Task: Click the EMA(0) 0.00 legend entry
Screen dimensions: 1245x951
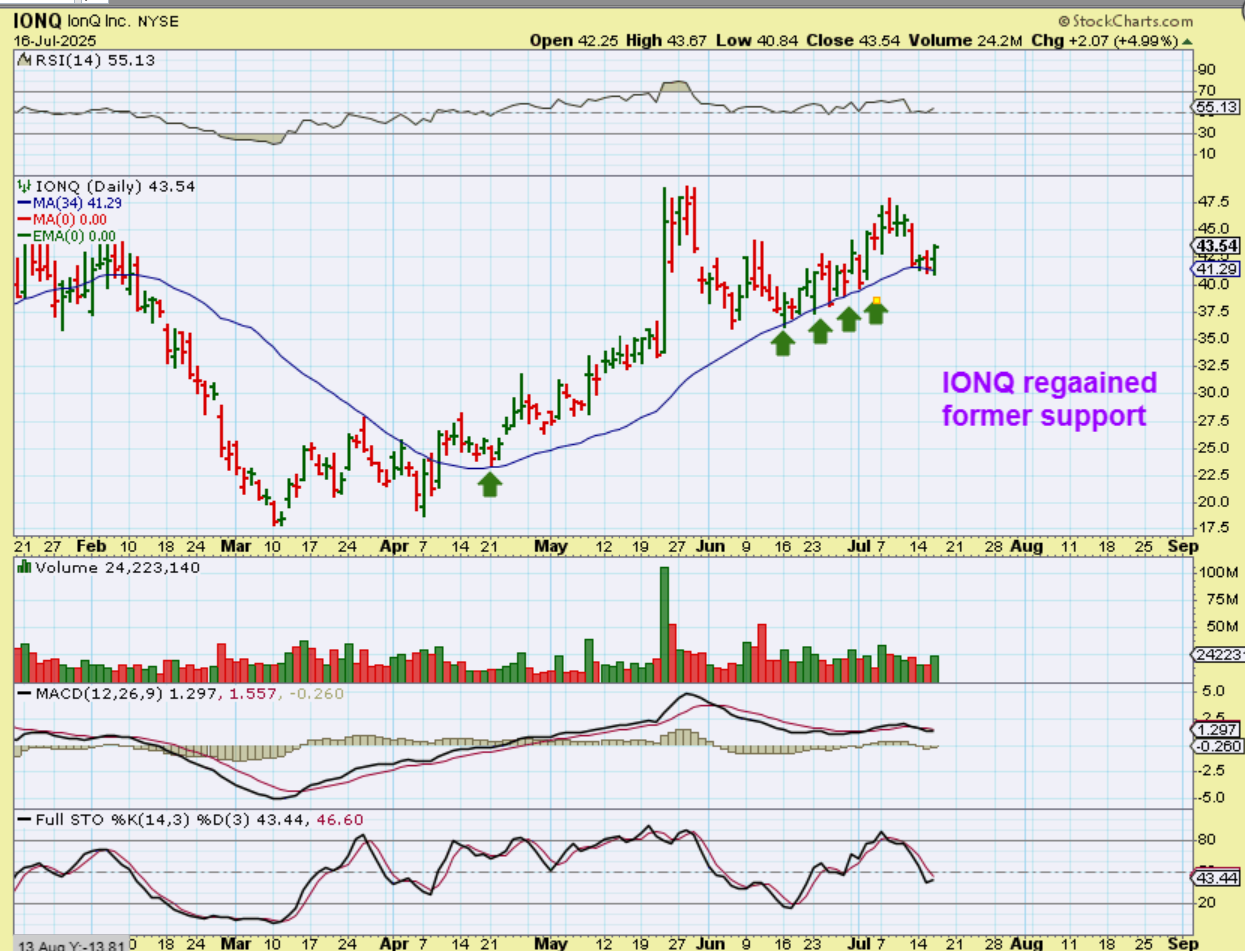Action: pos(68,237)
